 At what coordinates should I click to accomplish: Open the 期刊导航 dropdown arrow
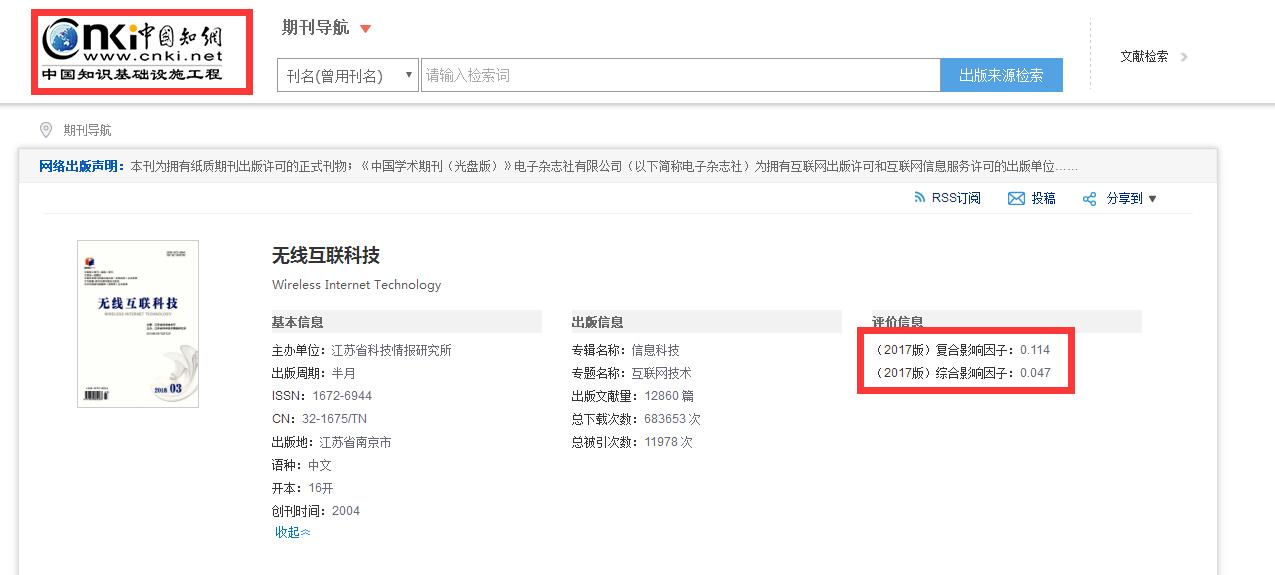[365, 29]
